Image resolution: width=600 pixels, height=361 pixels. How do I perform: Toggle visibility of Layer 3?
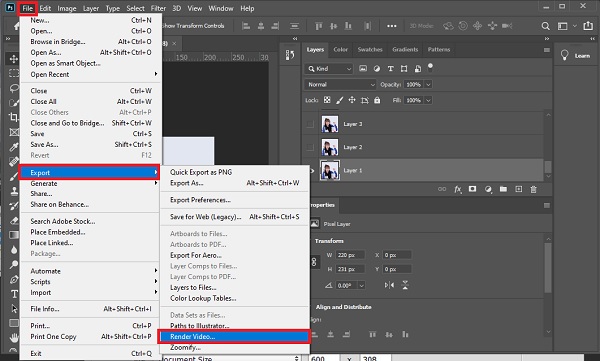tap(310, 124)
